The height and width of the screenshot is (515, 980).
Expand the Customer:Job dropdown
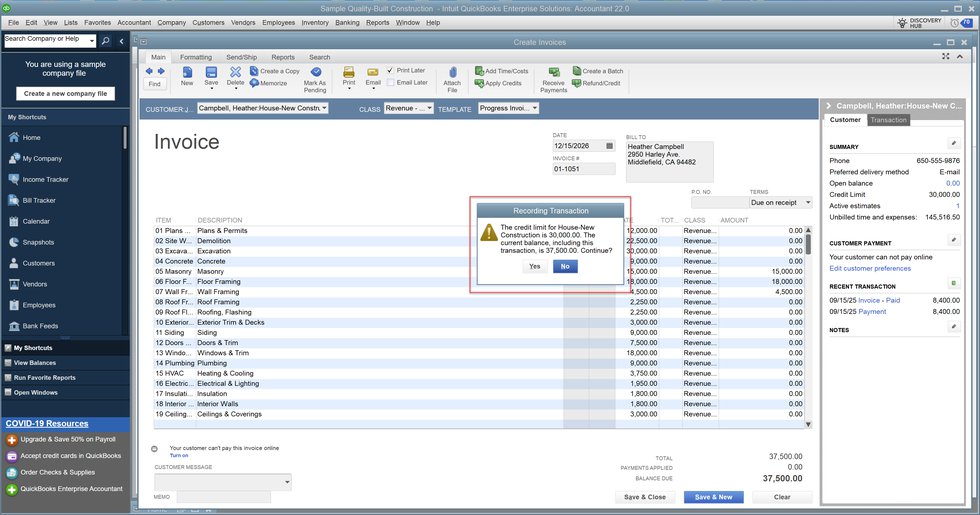click(x=323, y=108)
